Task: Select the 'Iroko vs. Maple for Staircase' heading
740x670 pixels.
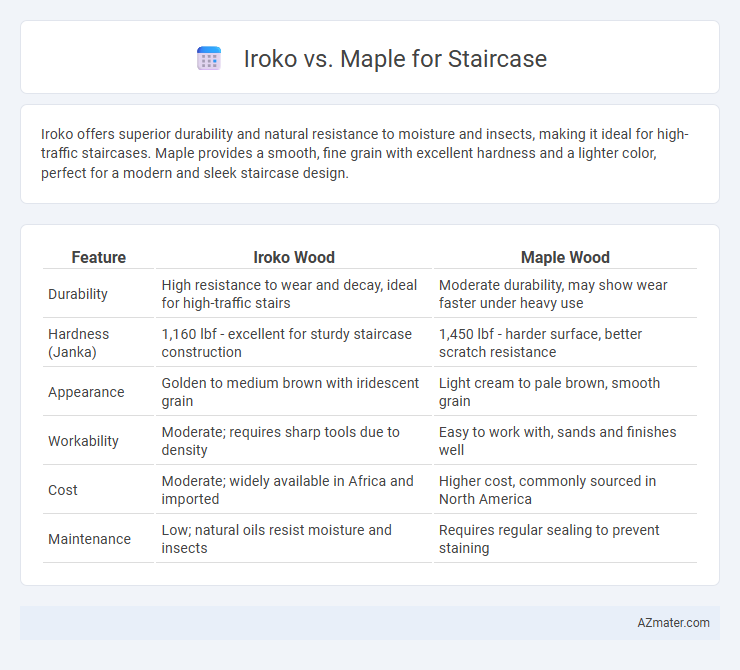Action: [x=395, y=59]
